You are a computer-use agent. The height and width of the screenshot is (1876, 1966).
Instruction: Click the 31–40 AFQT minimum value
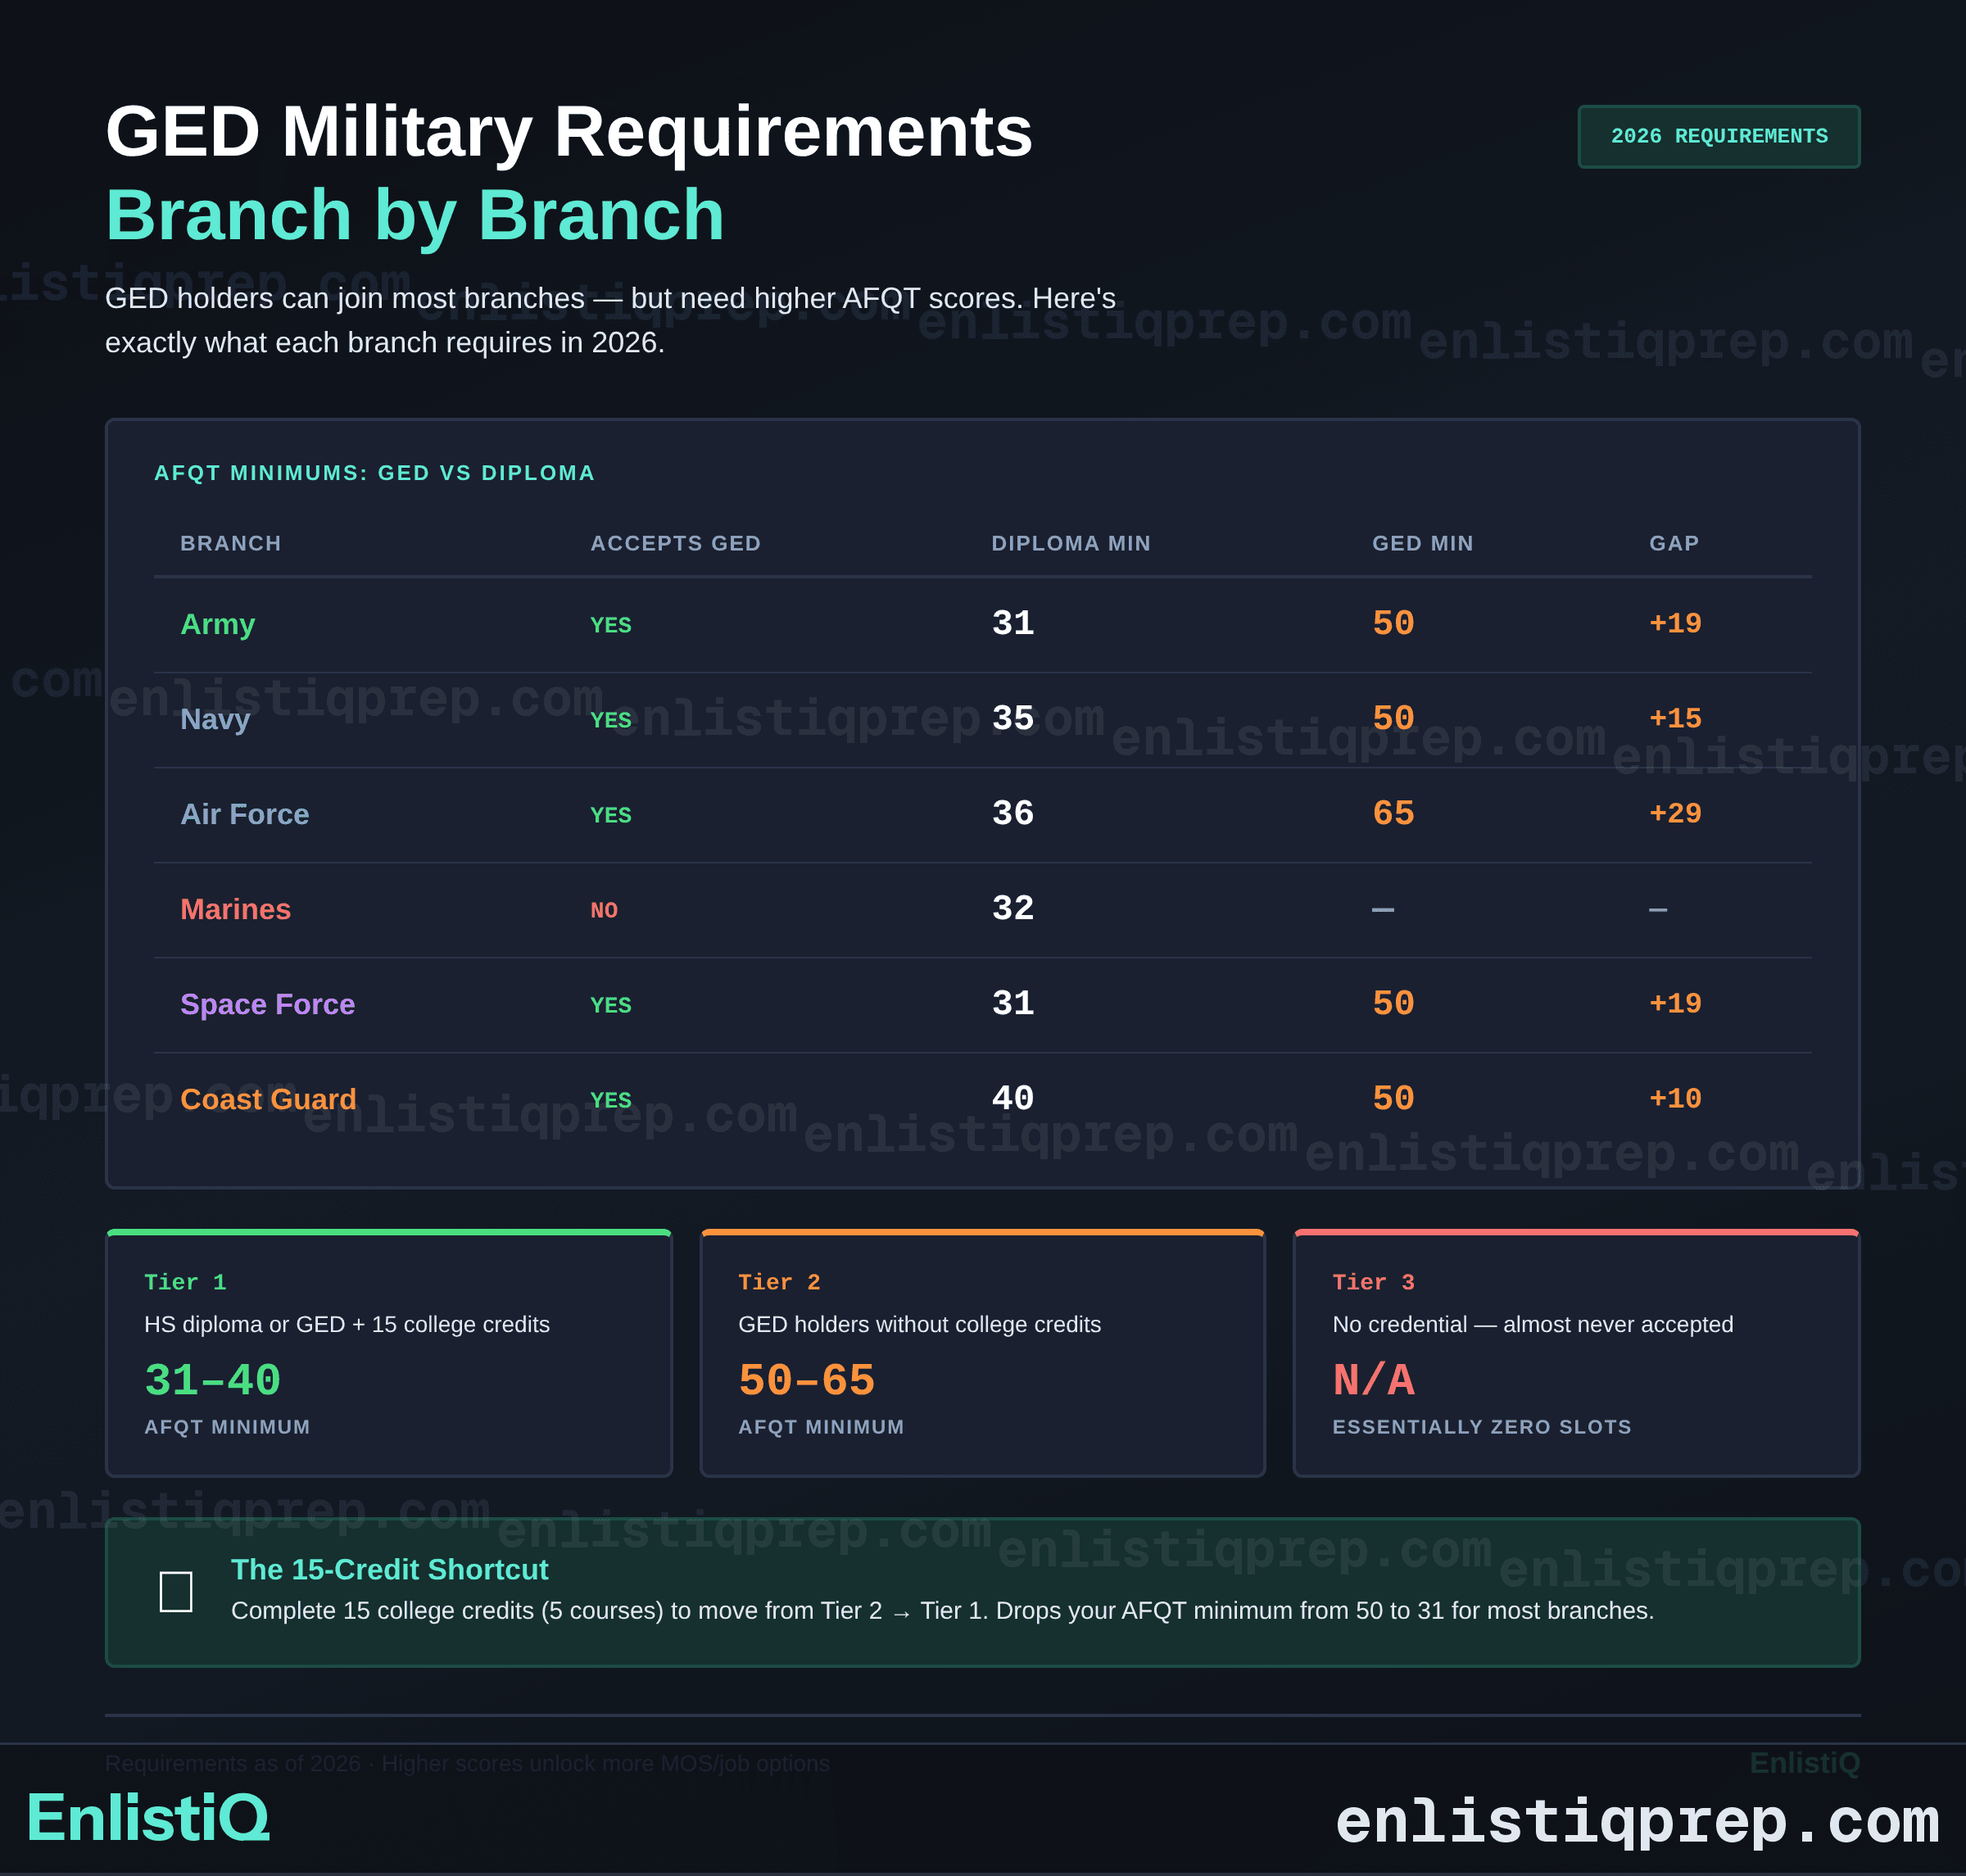(x=212, y=1381)
